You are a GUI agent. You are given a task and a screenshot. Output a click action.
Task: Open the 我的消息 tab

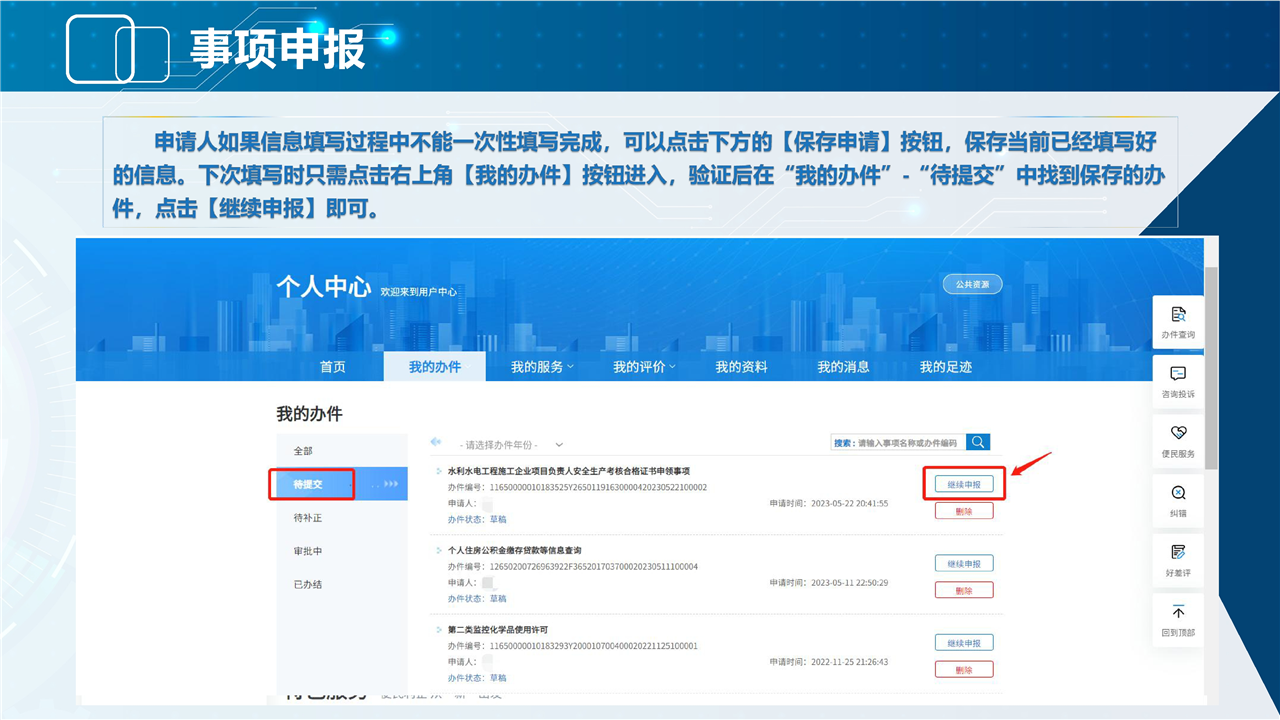coord(843,367)
